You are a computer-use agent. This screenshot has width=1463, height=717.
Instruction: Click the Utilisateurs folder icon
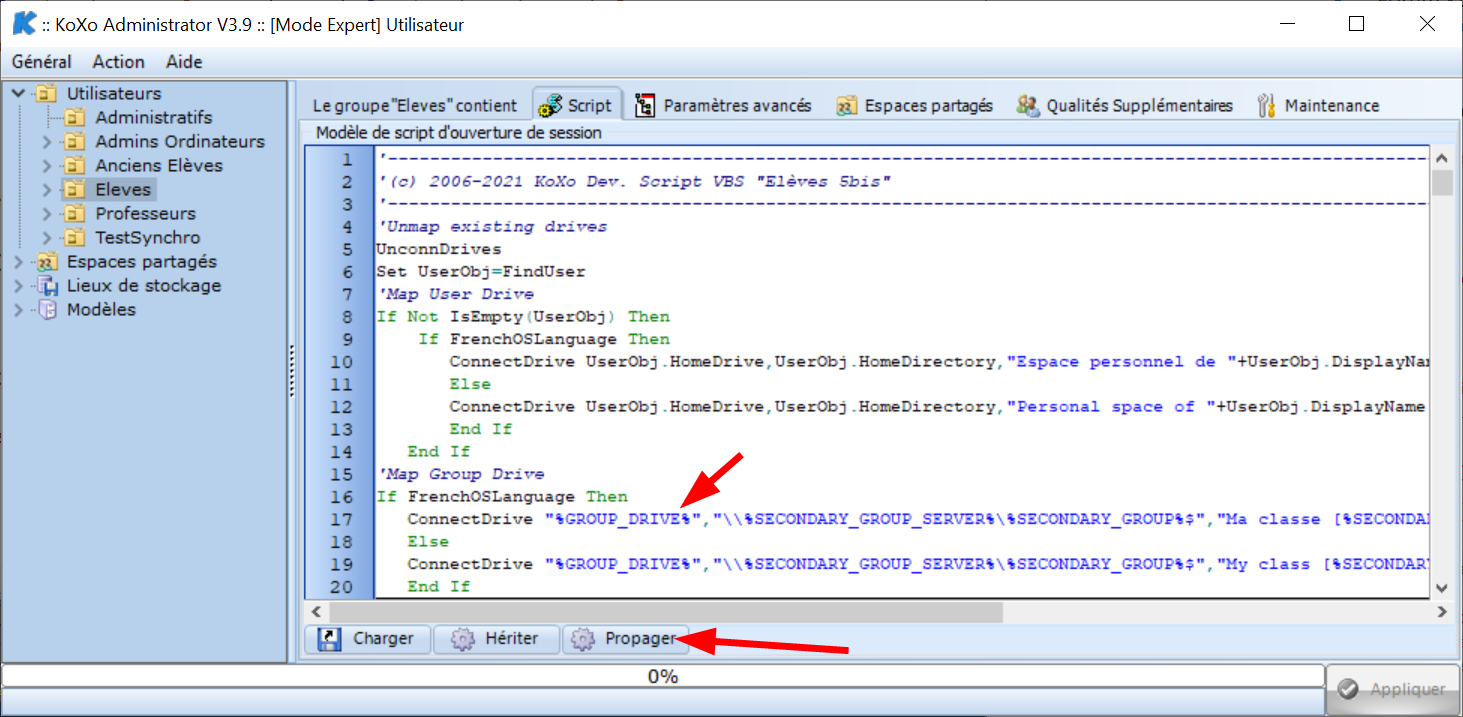click(45, 93)
